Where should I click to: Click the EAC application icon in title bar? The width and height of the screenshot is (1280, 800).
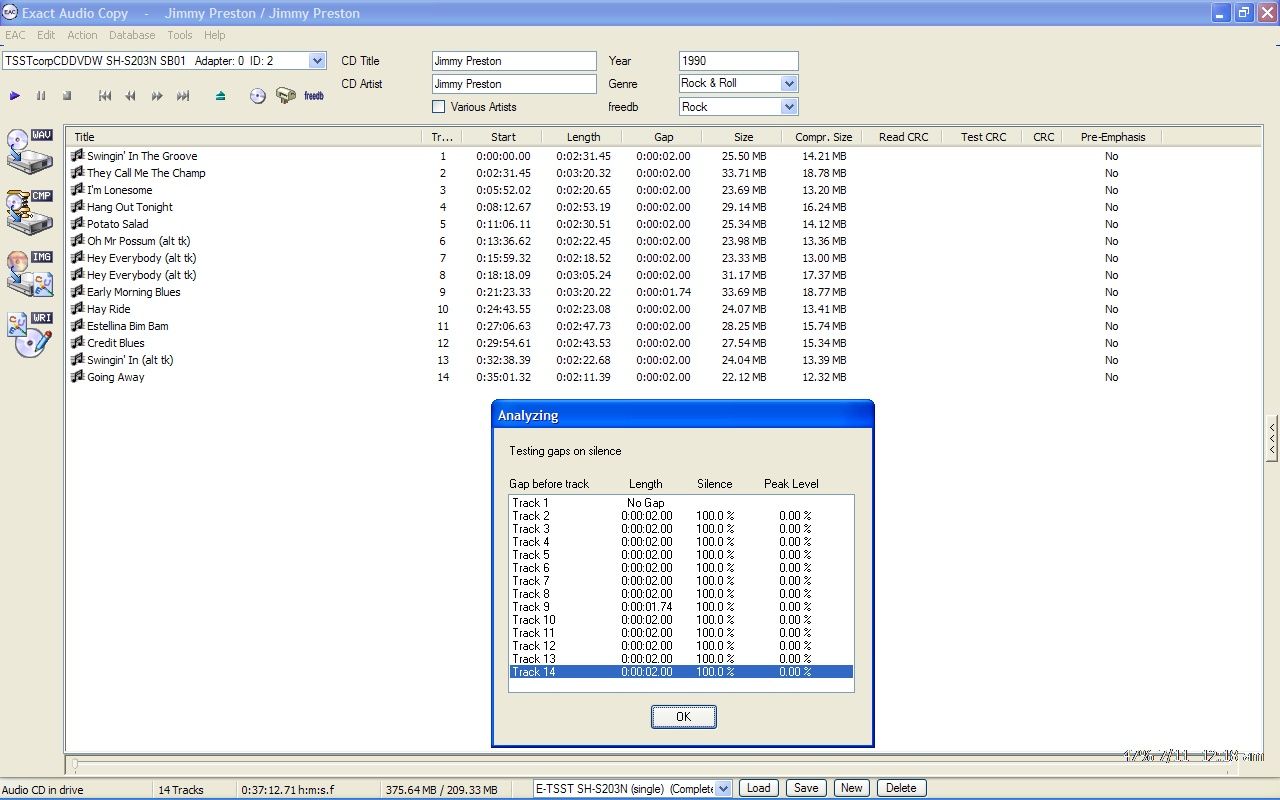pos(10,13)
